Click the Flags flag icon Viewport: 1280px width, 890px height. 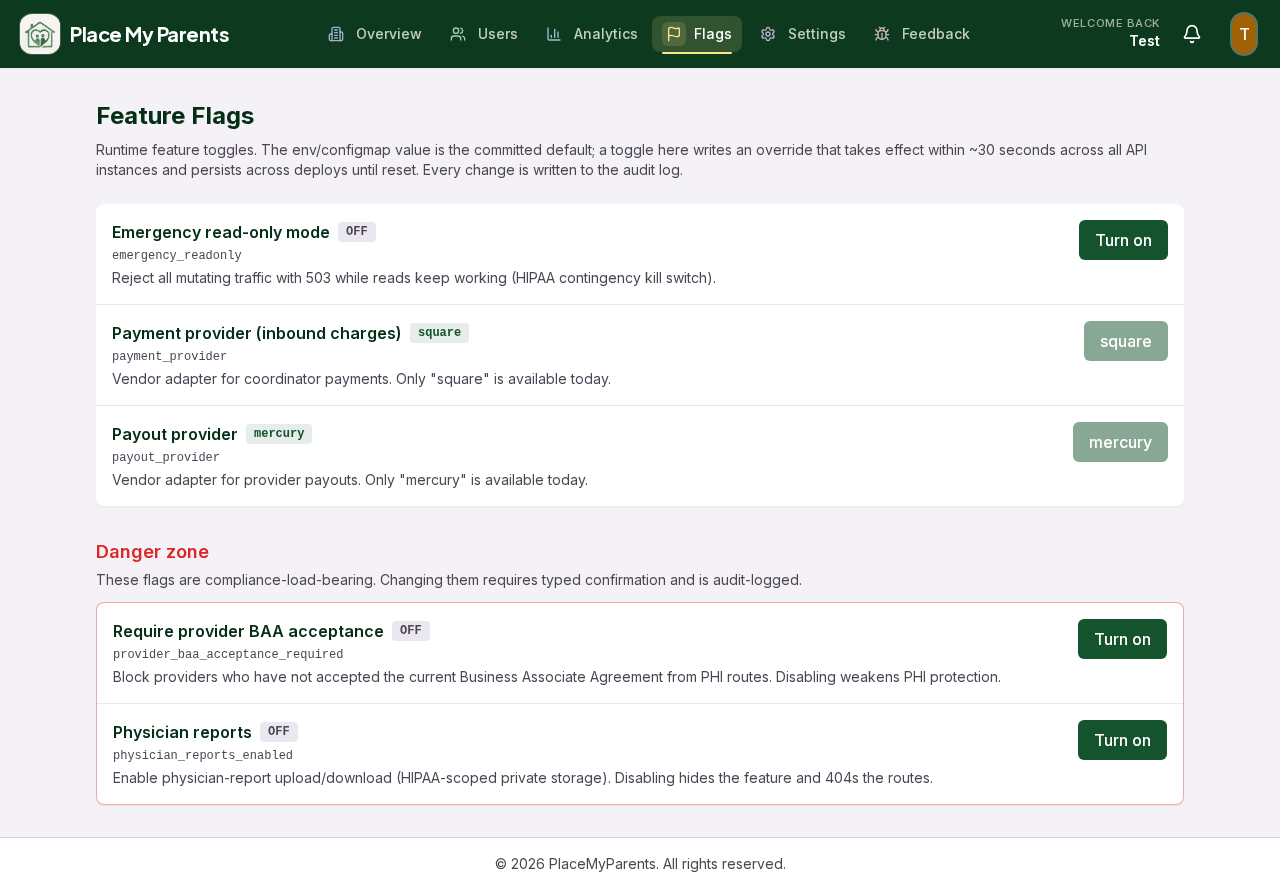[674, 34]
